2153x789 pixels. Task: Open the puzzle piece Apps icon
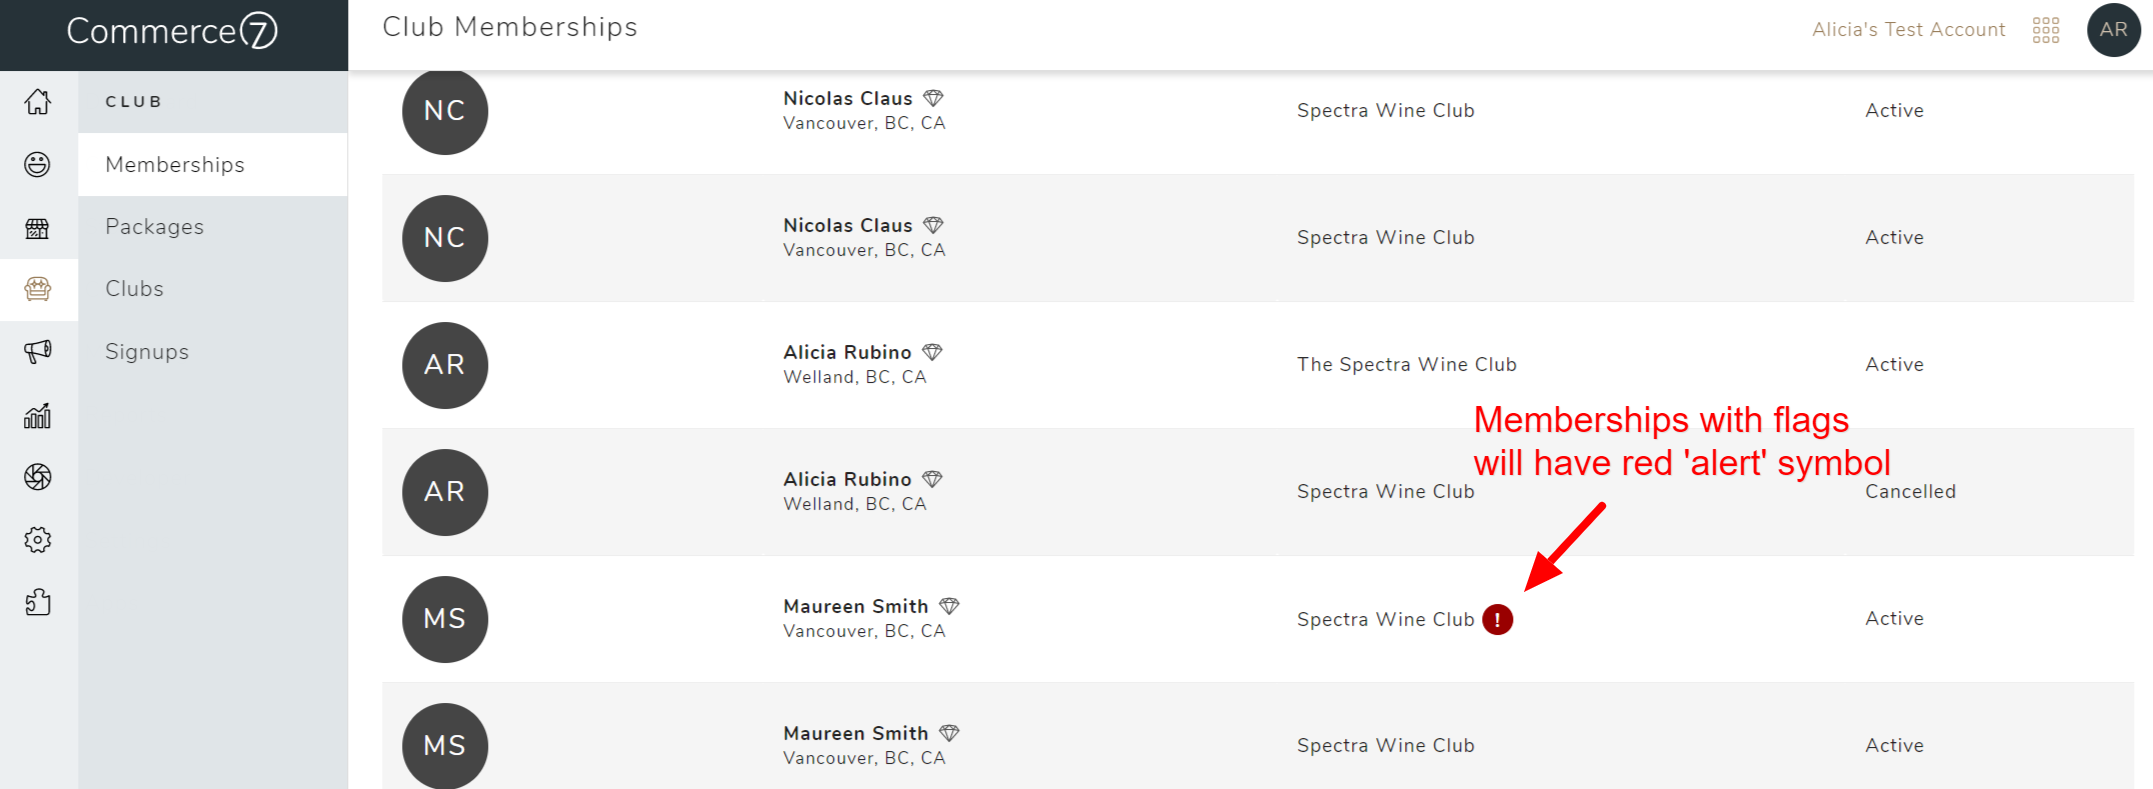pyautogui.click(x=38, y=602)
